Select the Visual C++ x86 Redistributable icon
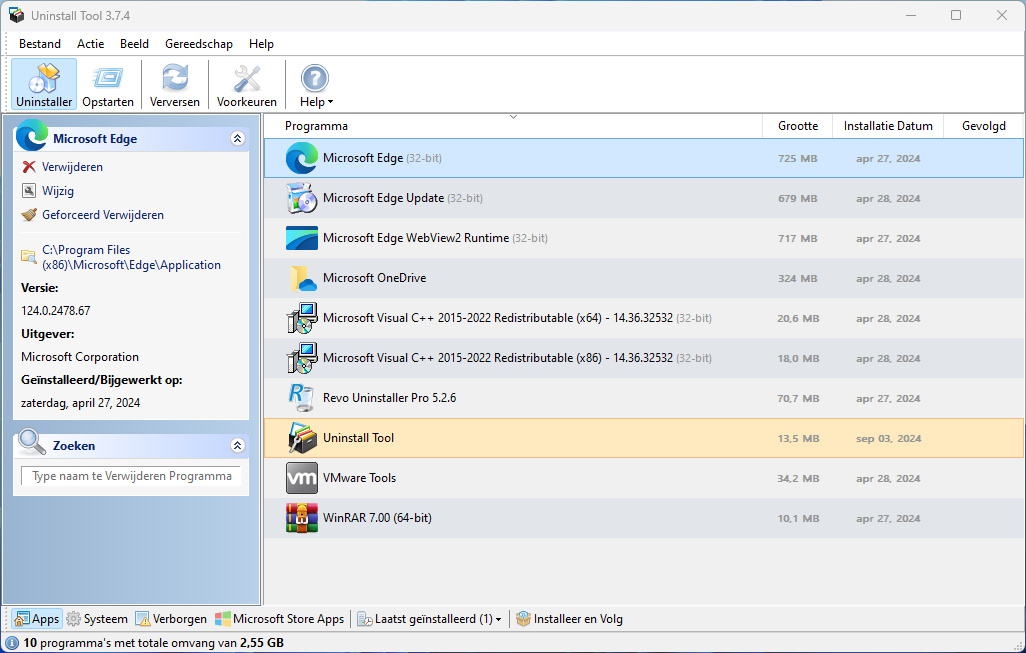The width and height of the screenshot is (1026, 653). click(302, 358)
